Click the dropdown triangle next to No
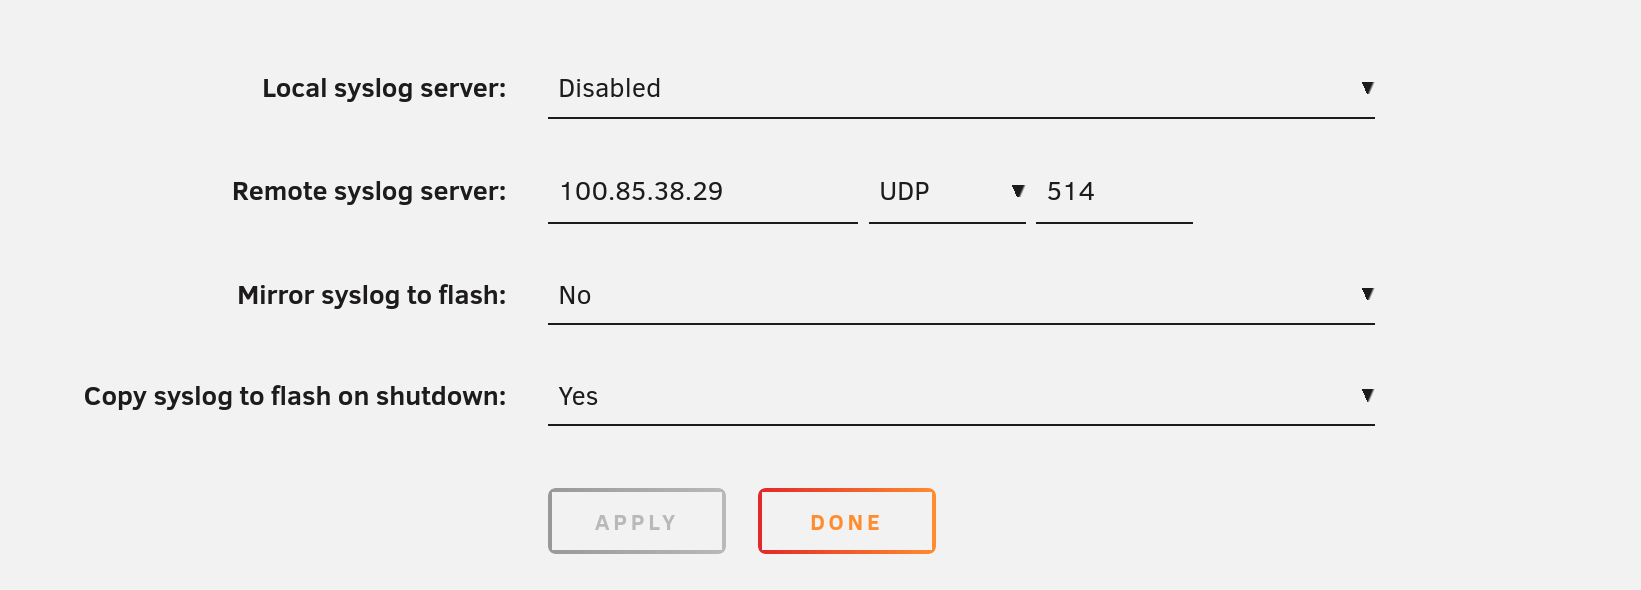 click(x=1368, y=294)
